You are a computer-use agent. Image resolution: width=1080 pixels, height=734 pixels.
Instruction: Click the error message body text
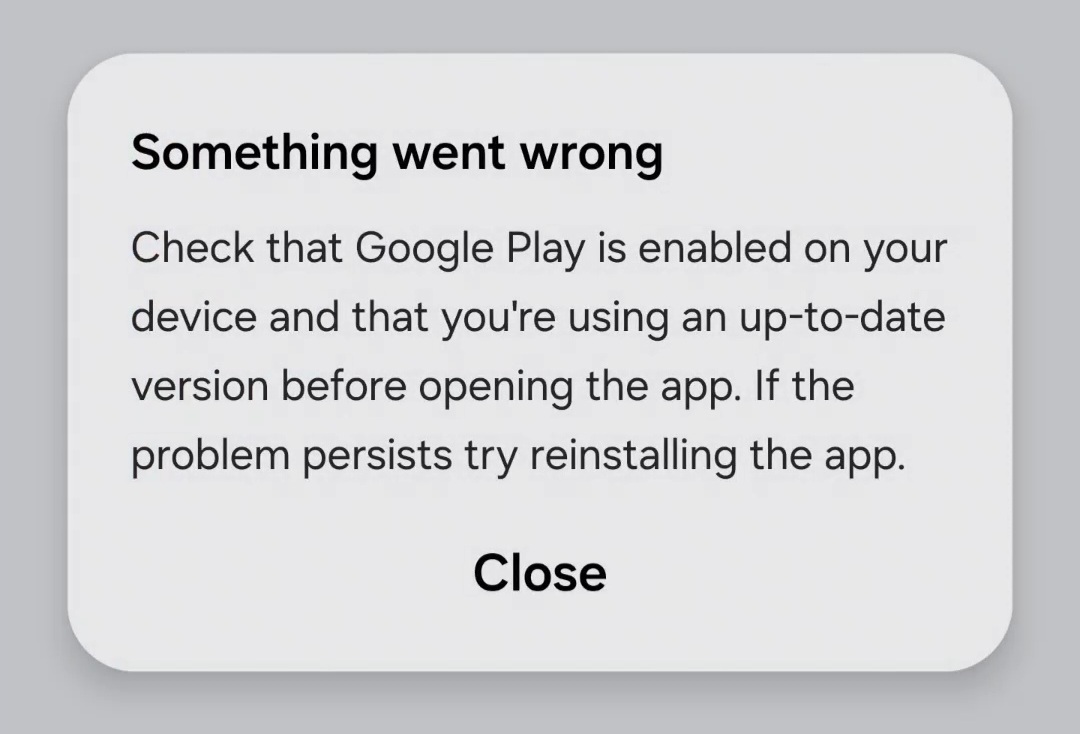[538, 350]
